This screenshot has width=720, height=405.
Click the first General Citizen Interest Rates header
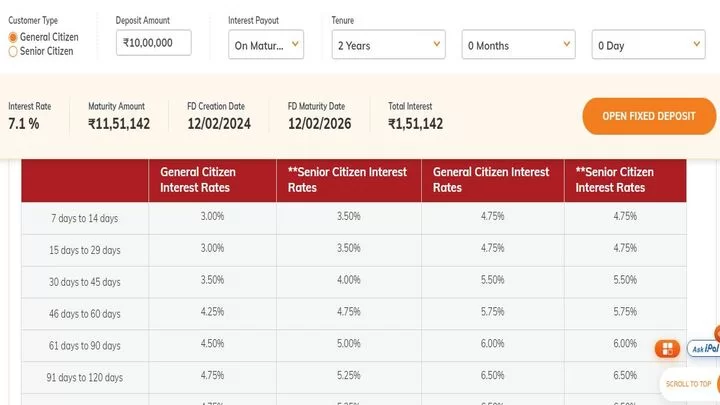tap(198, 180)
